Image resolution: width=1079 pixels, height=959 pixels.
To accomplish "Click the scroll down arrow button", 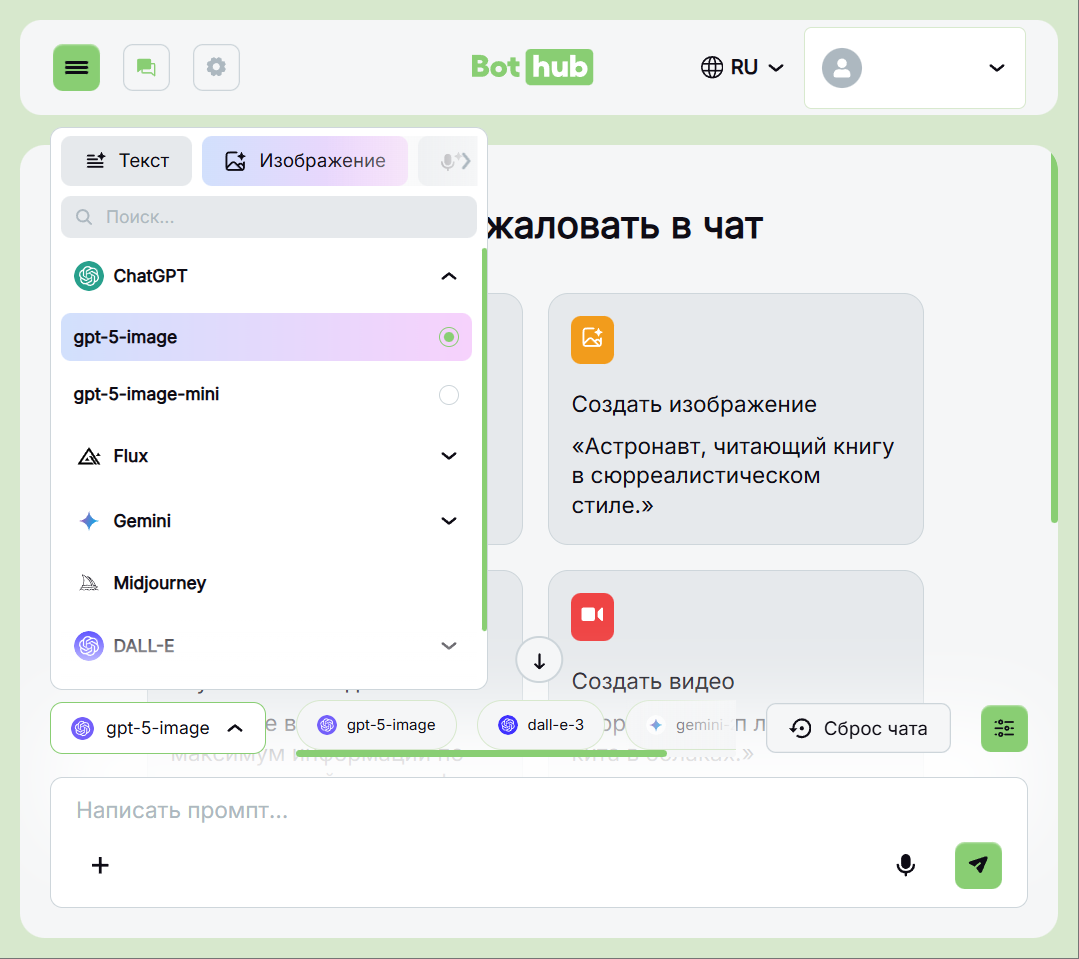I will pyautogui.click(x=539, y=661).
